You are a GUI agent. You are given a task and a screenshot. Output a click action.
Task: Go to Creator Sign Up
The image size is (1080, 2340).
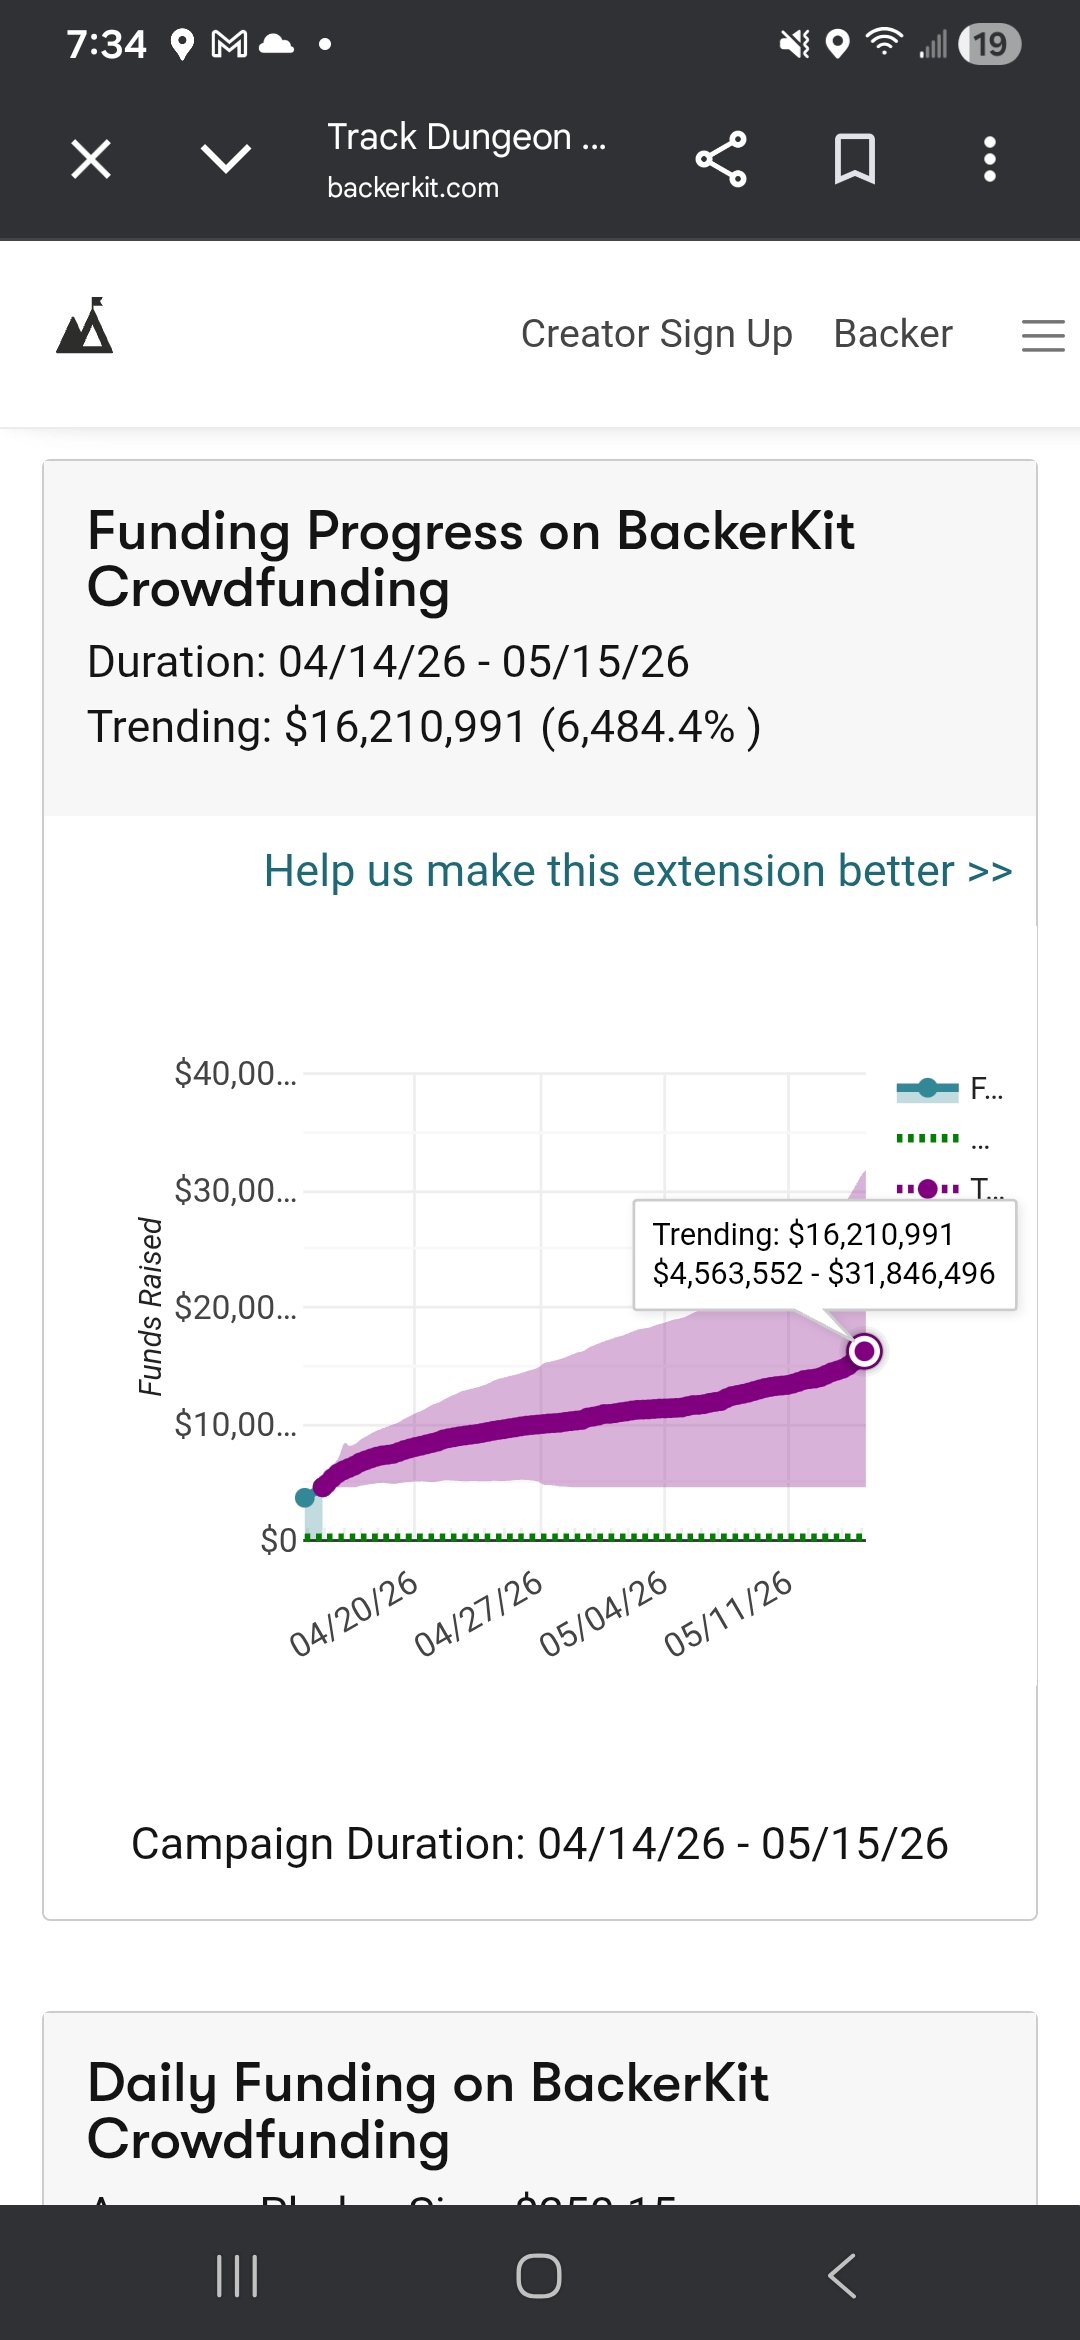[x=656, y=334]
